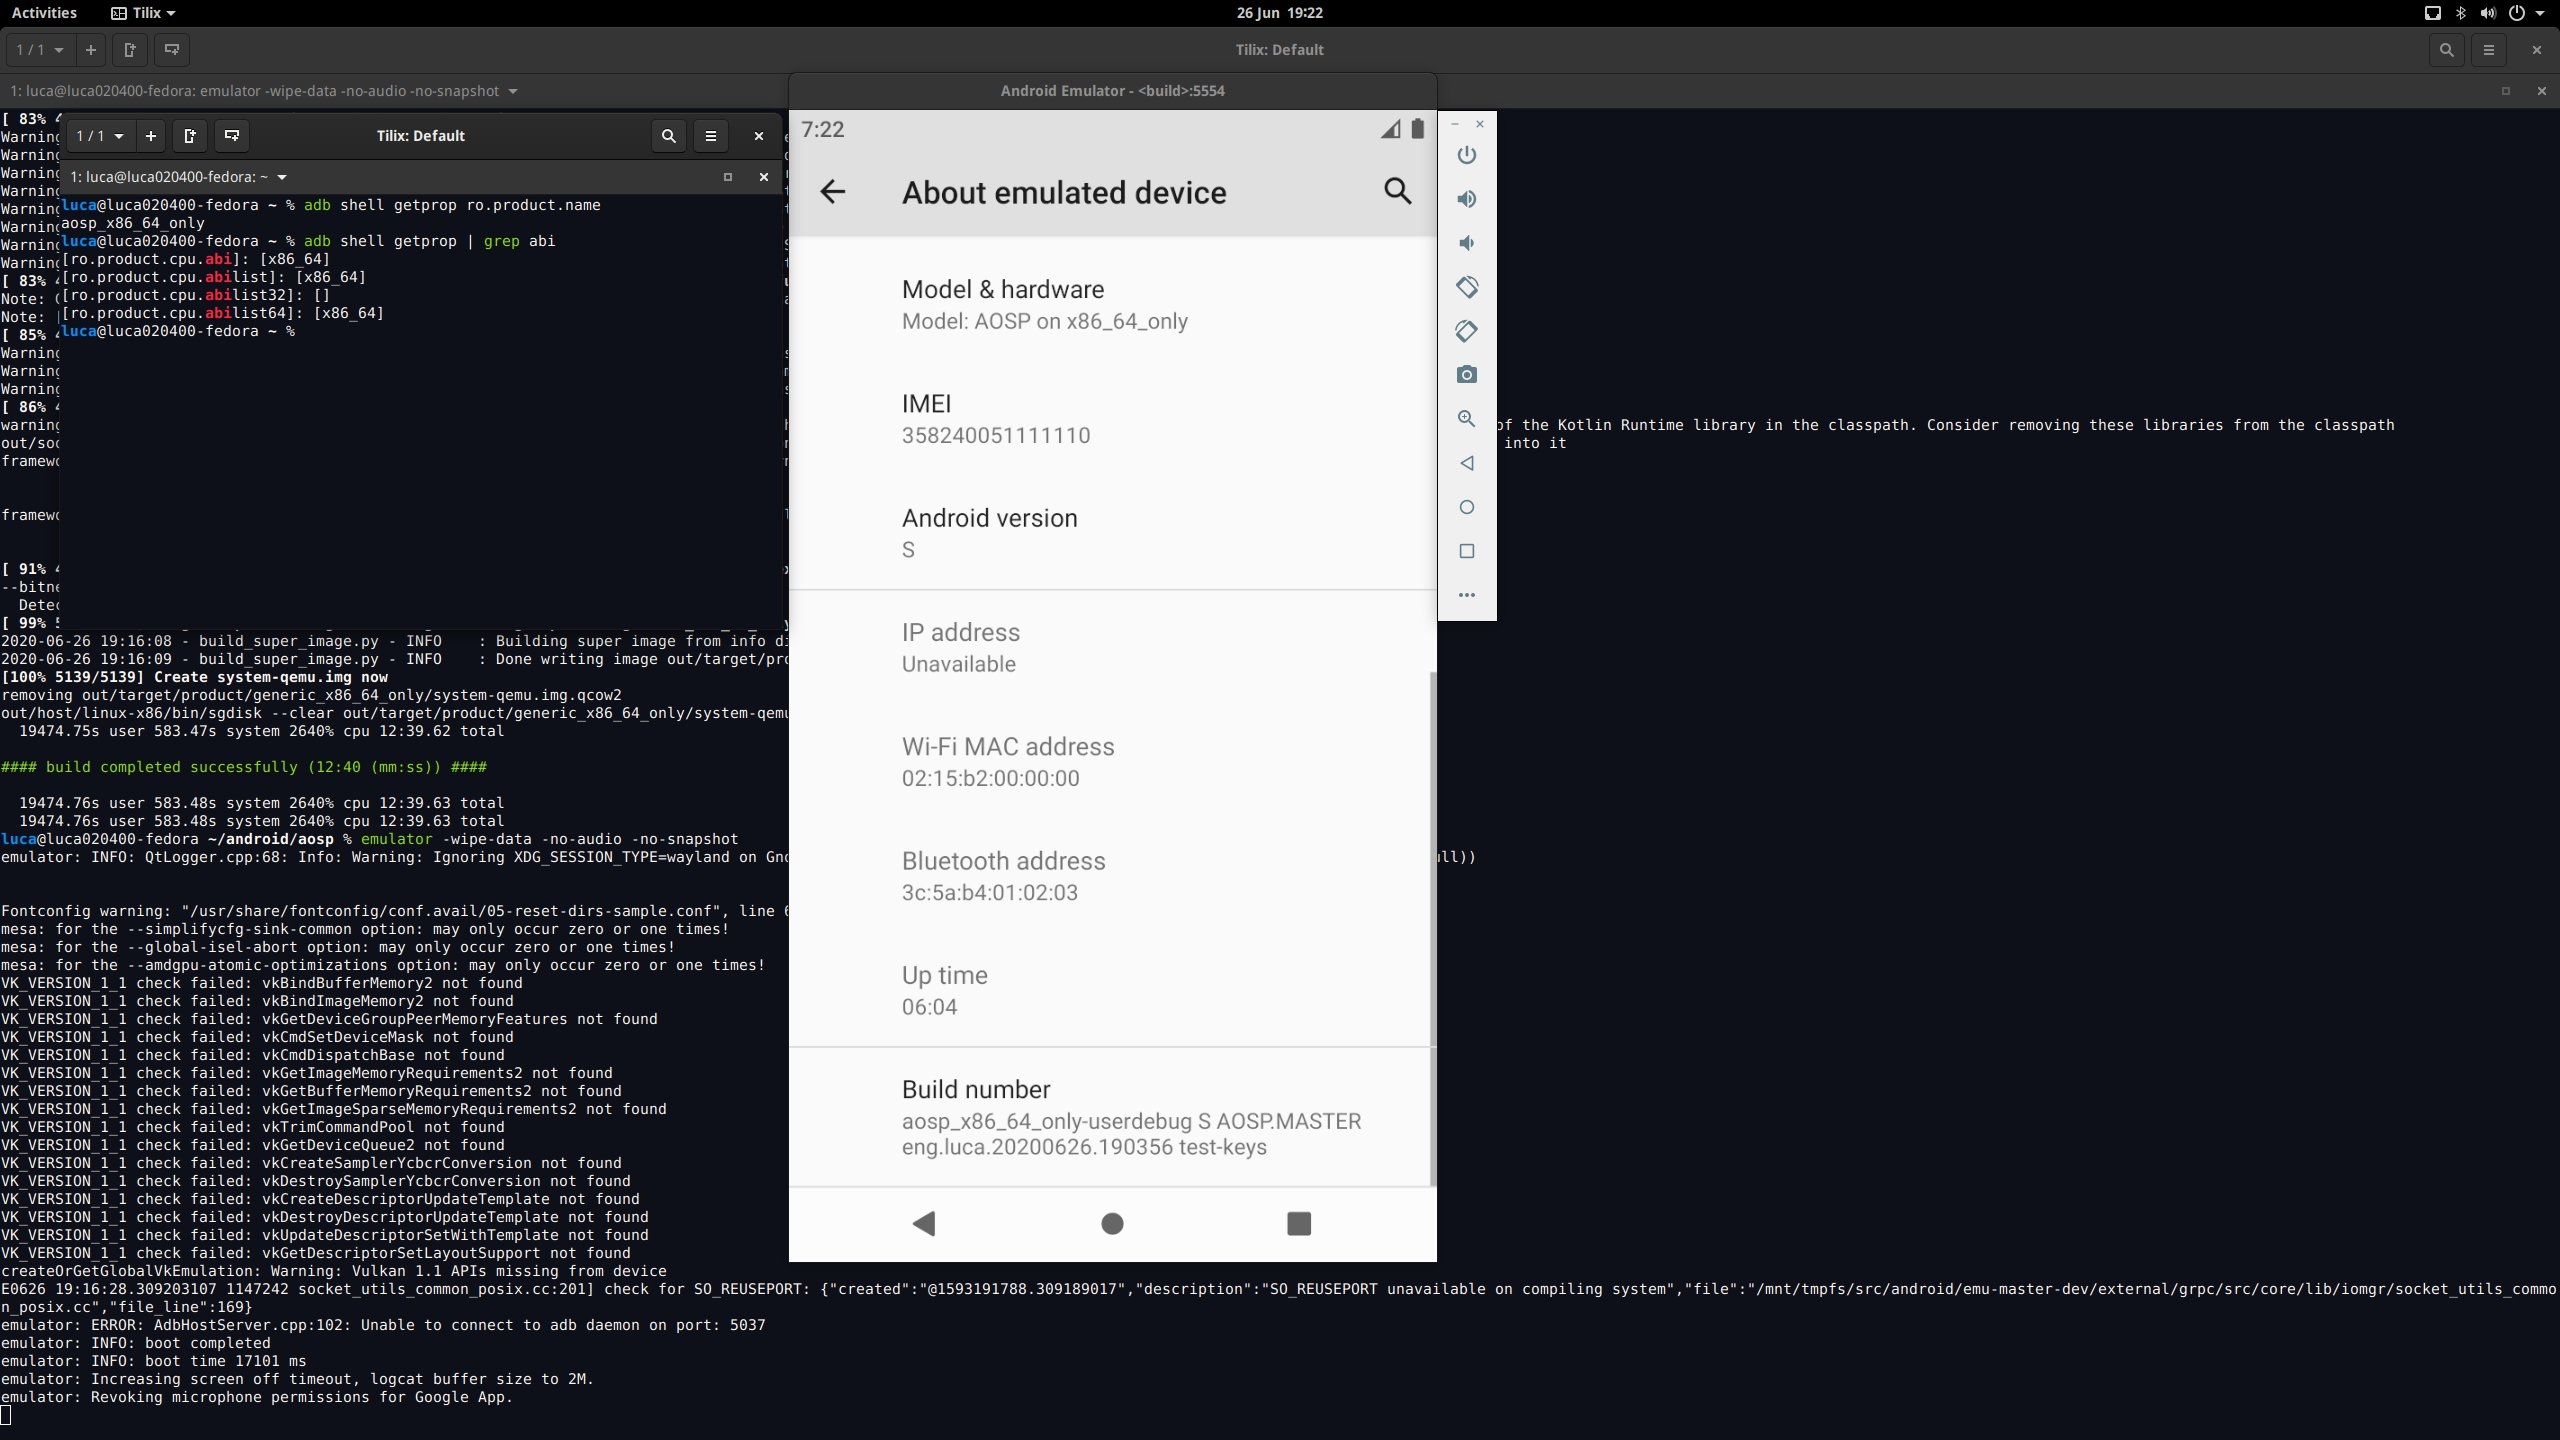2560x1440 pixels.
Task: Open the Tilix app menu in the top bar
Action: pos(144,13)
